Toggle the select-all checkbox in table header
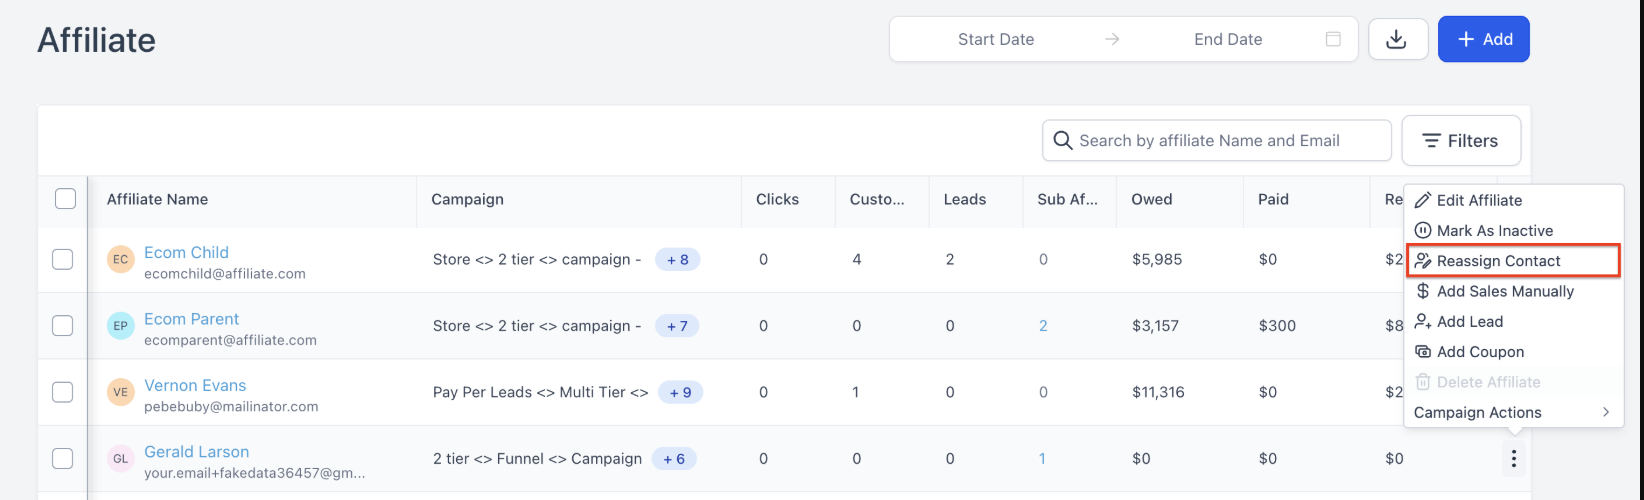Viewport: 1644px width, 500px height. (65, 199)
